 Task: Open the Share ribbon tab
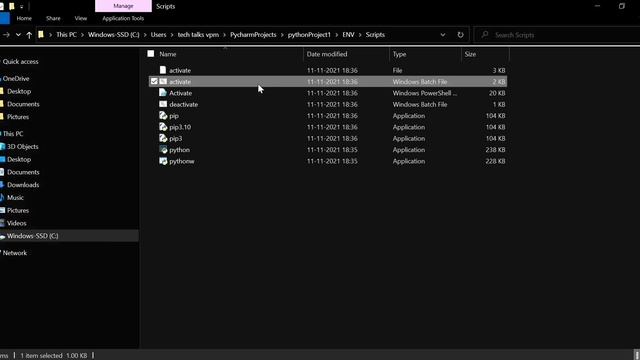pyautogui.click(x=53, y=18)
